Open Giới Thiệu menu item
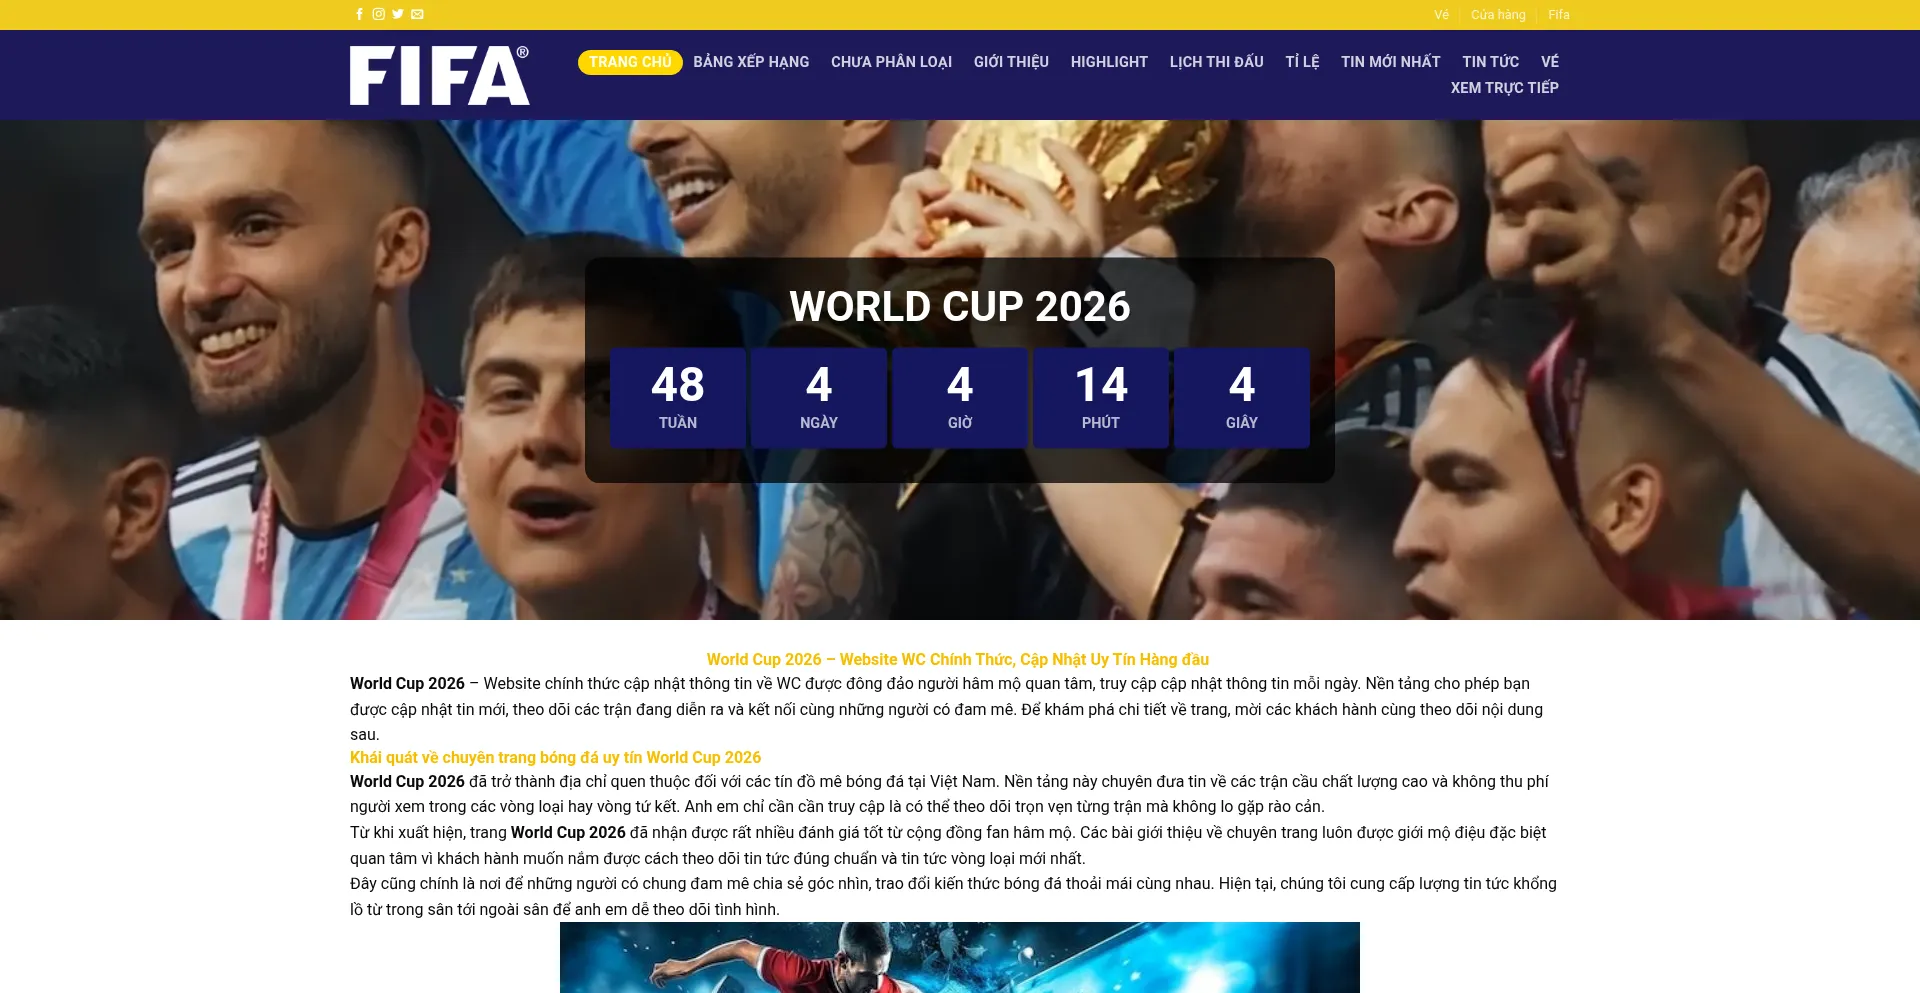This screenshot has height=993, width=1920. coord(1011,62)
